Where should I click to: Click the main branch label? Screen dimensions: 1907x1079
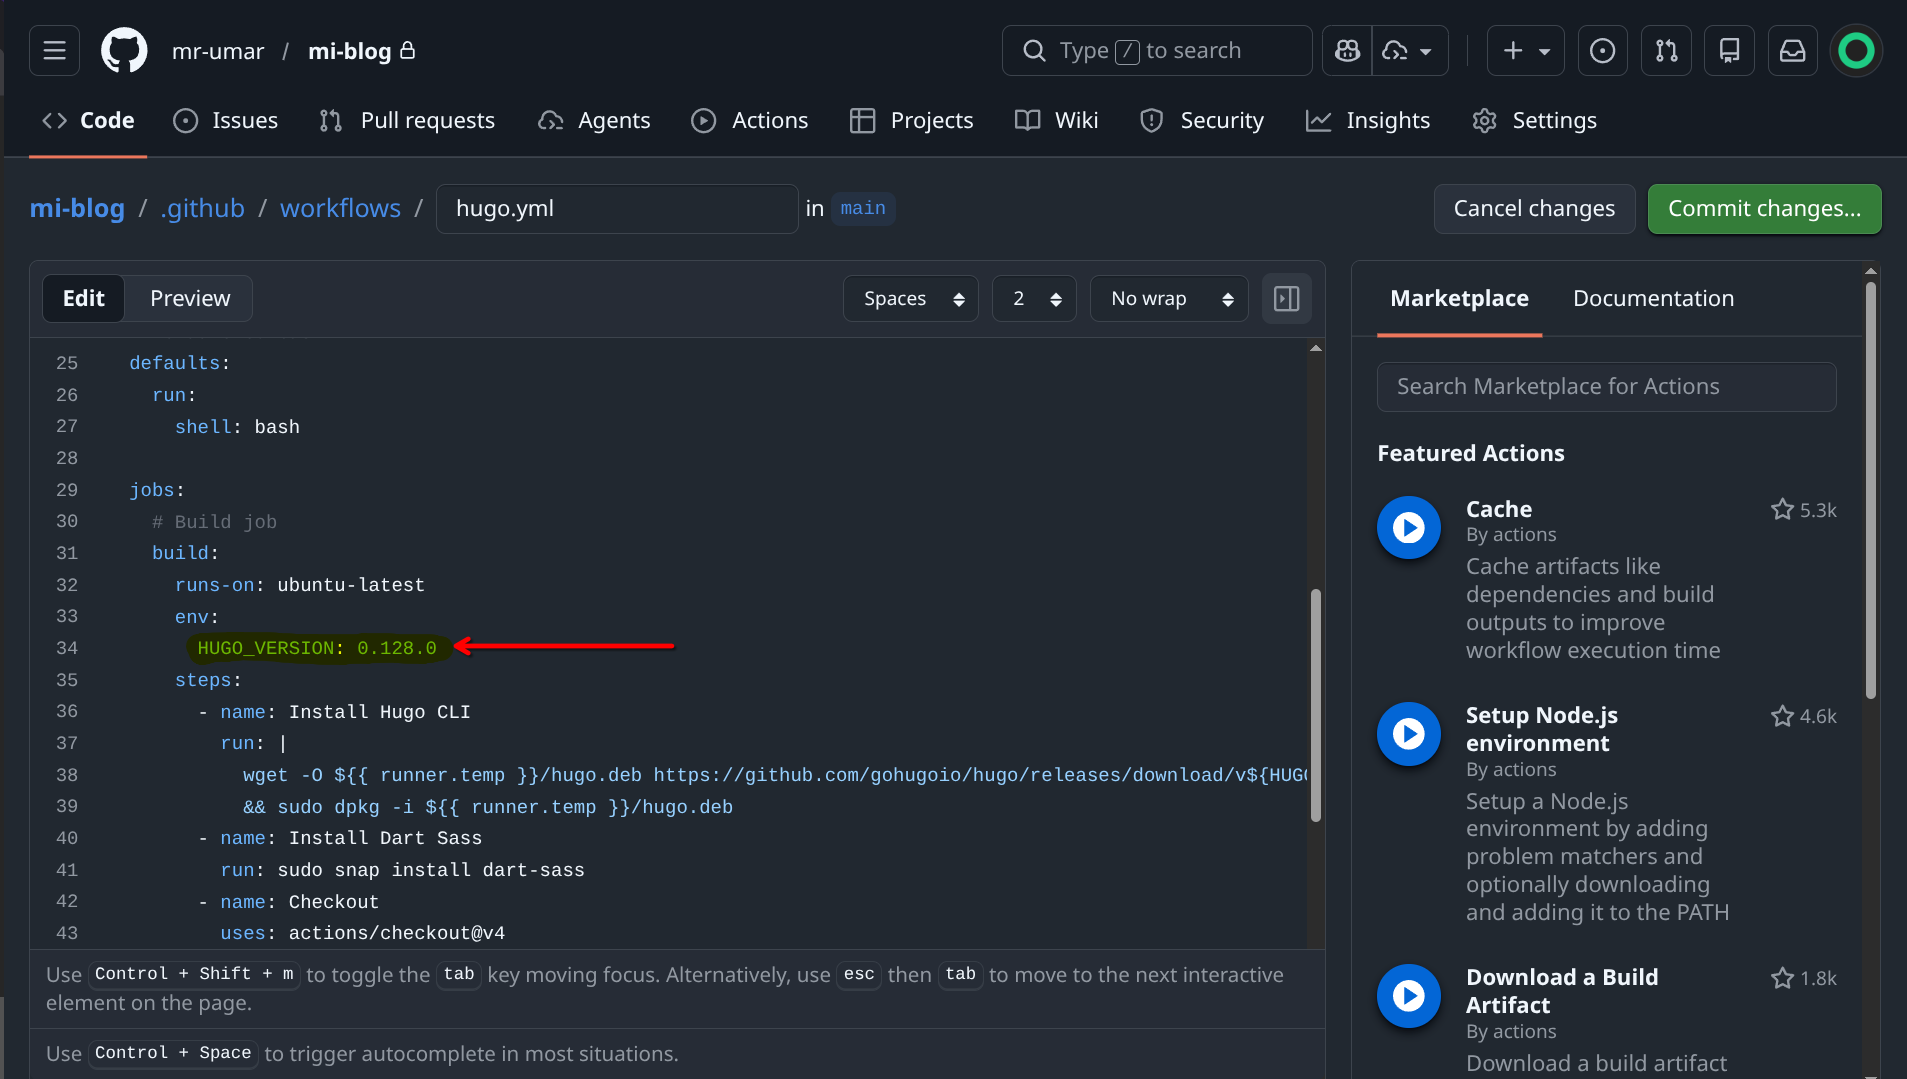(863, 208)
